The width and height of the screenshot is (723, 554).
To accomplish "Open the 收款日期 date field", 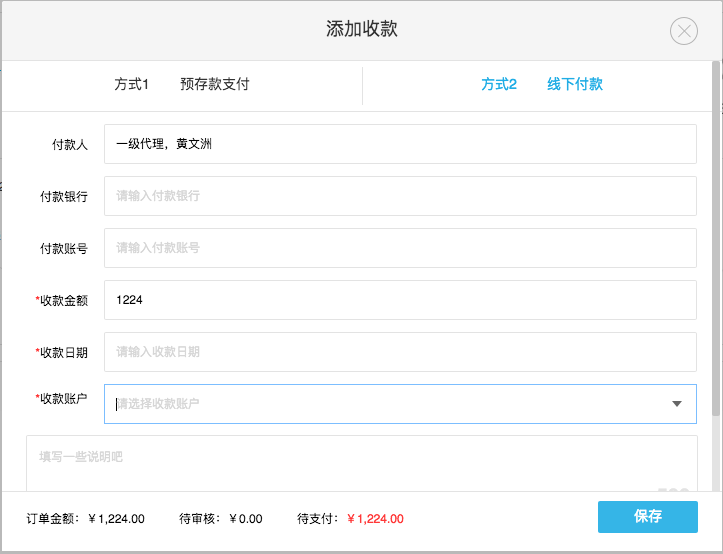I will [400, 352].
